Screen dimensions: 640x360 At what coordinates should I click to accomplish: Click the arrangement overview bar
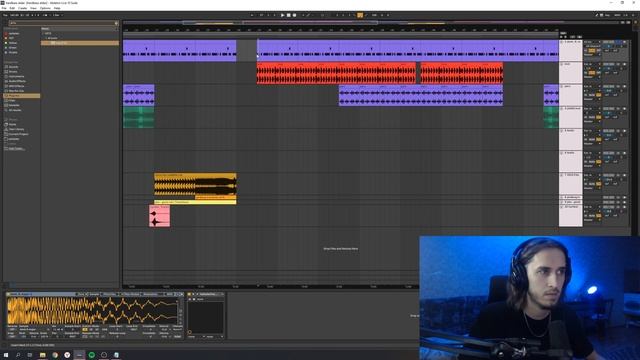[x=371, y=22]
